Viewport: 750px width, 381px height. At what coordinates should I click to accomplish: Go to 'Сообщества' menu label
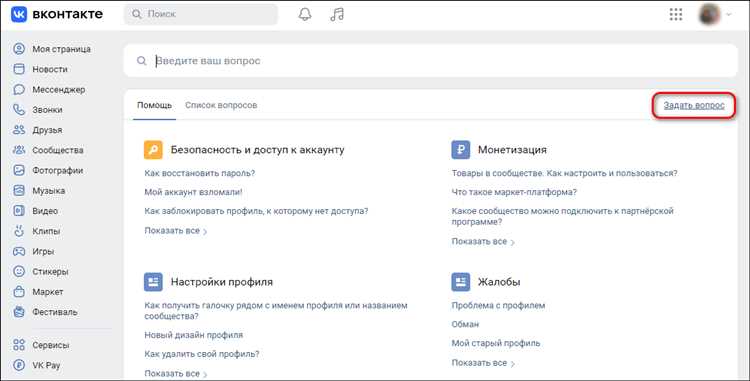pos(58,150)
